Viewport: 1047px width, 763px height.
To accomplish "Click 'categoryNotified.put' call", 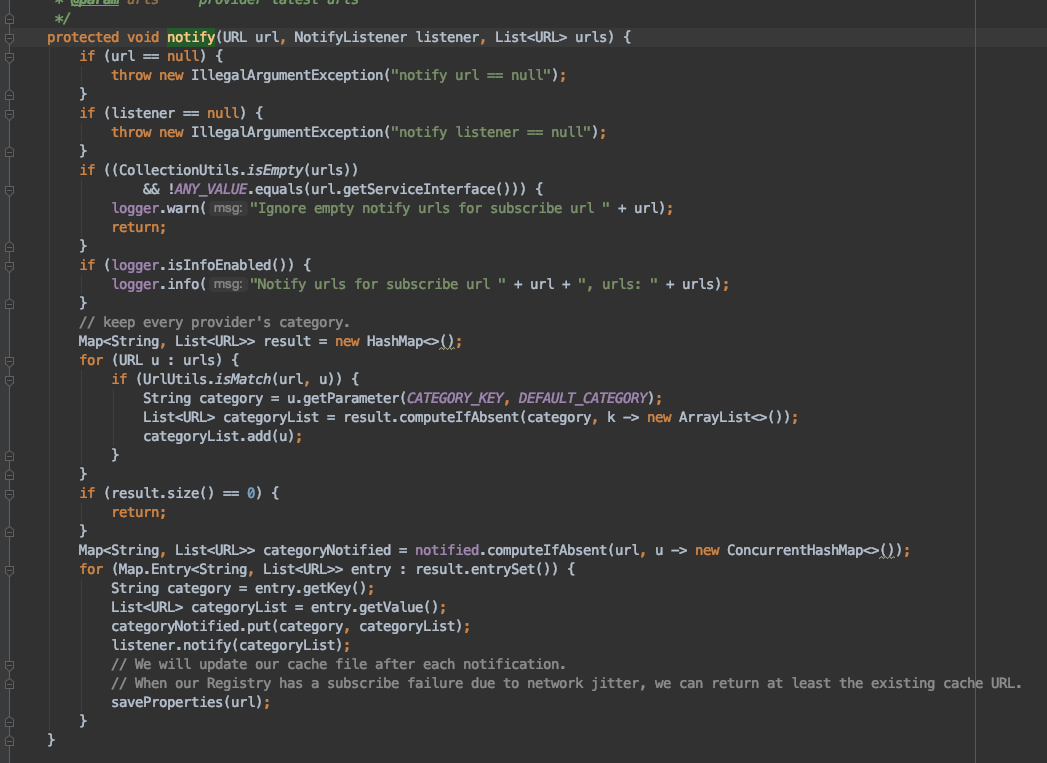I will pyautogui.click(x=190, y=627).
